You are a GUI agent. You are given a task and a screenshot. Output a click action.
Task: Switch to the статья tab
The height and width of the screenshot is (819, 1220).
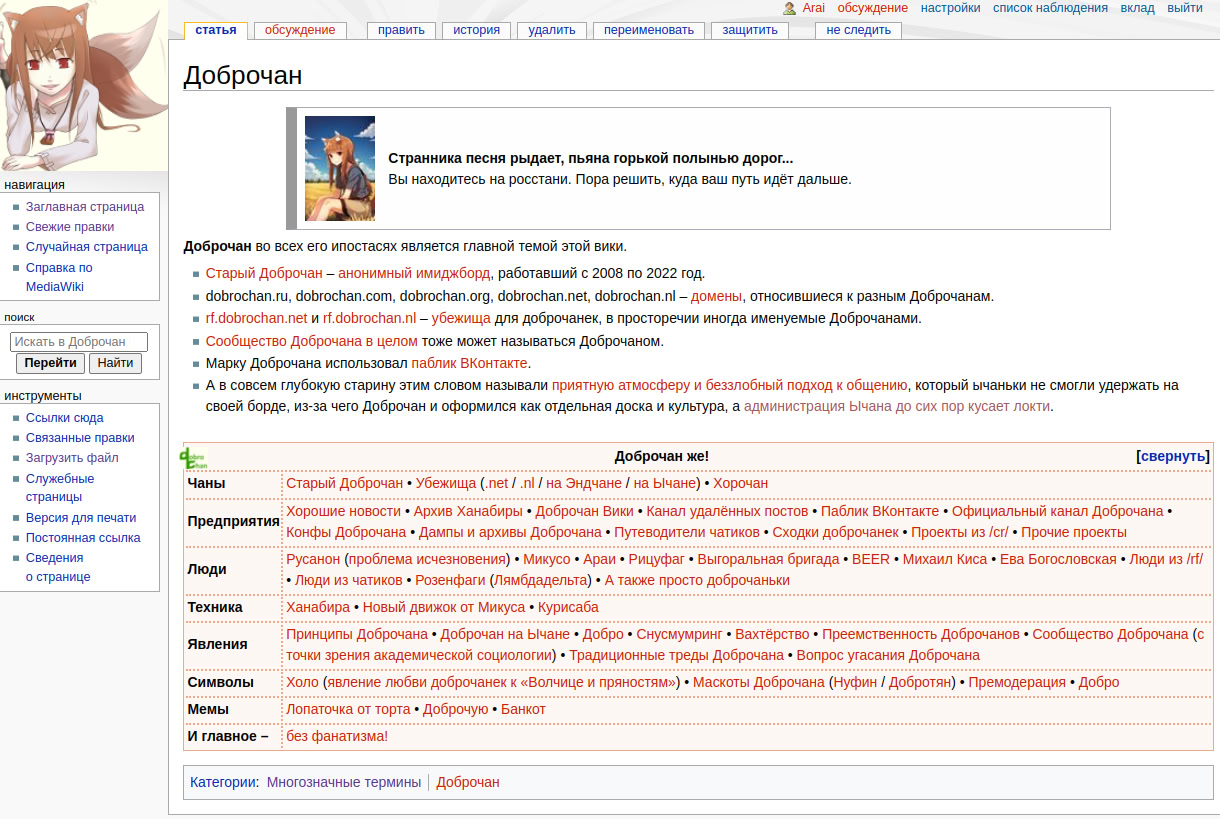(216, 30)
